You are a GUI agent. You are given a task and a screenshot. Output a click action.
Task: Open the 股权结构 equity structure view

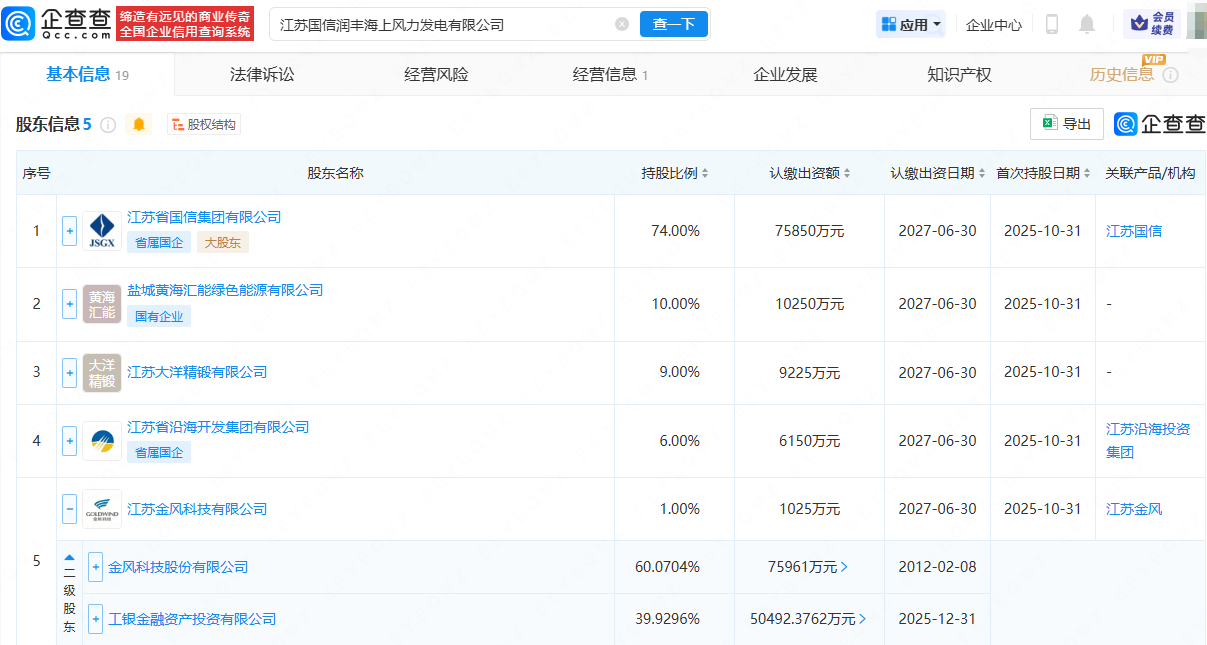tap(204, 125)
